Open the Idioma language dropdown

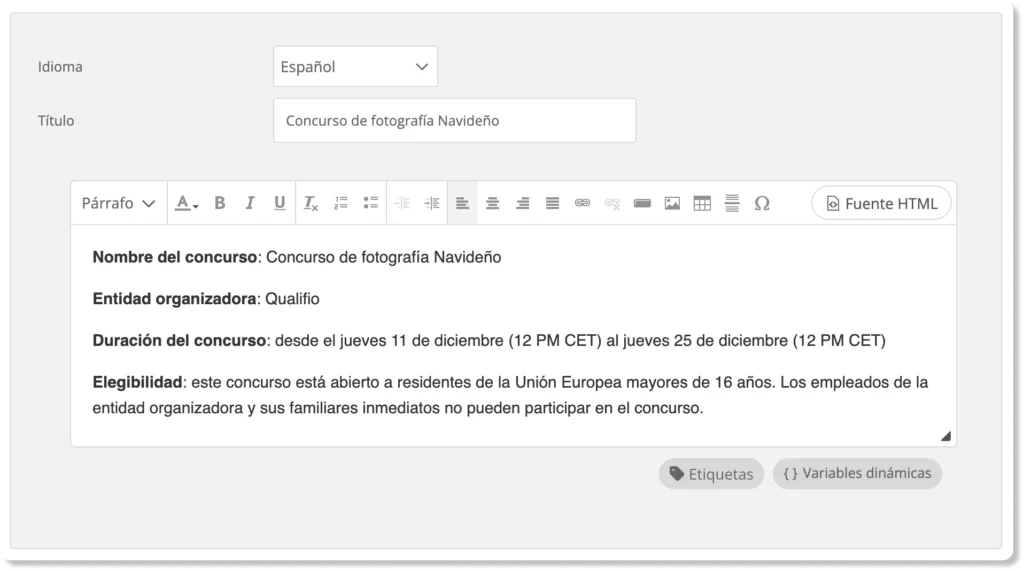[355, 67]
